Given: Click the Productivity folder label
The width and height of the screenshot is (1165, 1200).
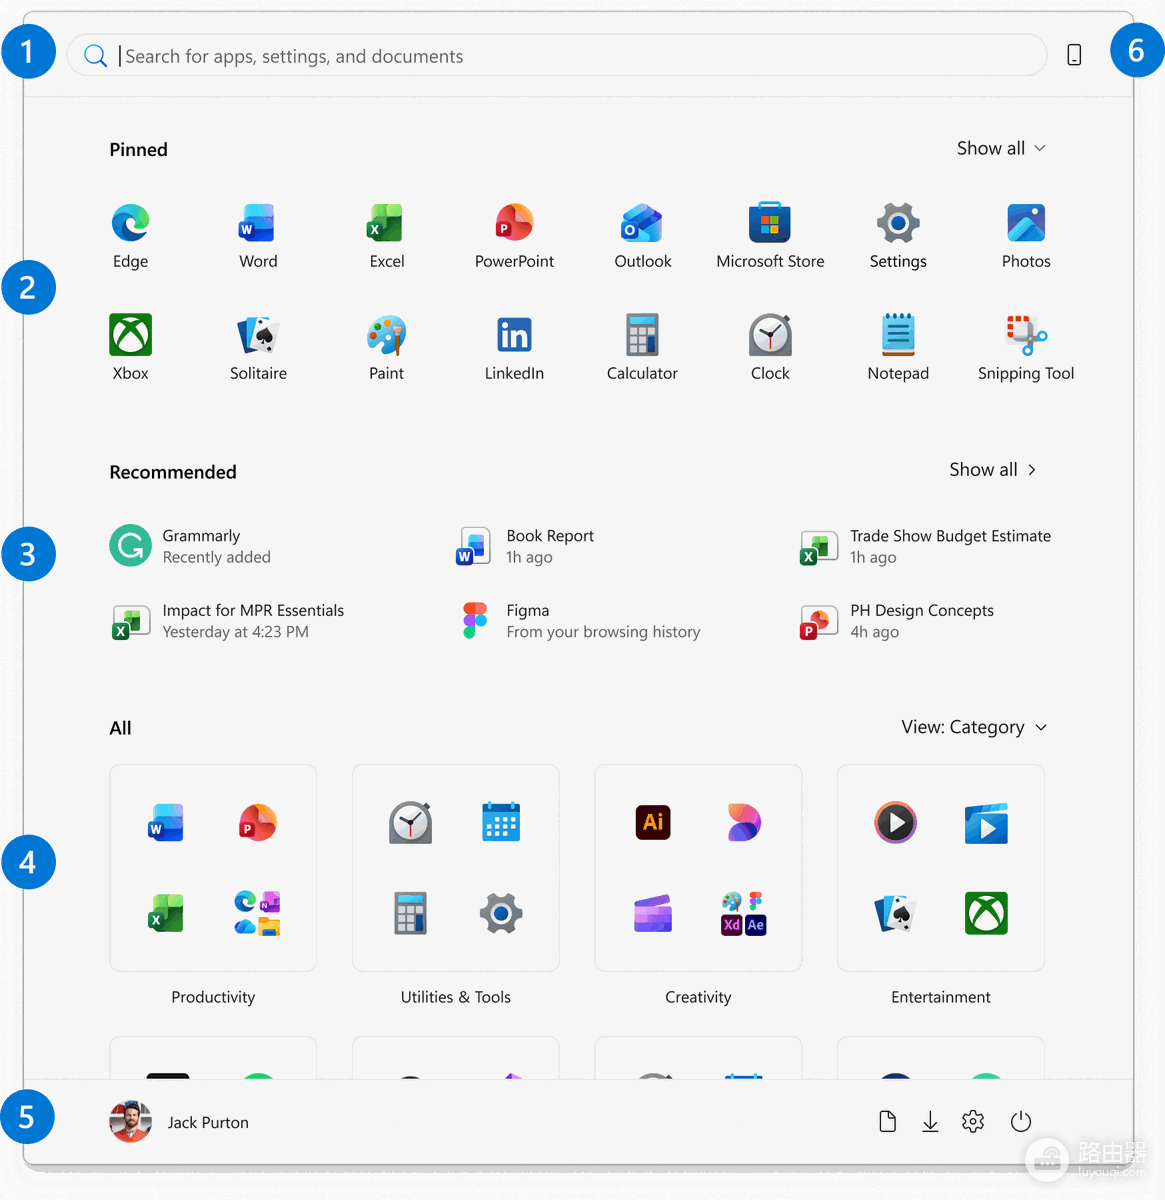Looking at the screenshot, I should [213, 997].
